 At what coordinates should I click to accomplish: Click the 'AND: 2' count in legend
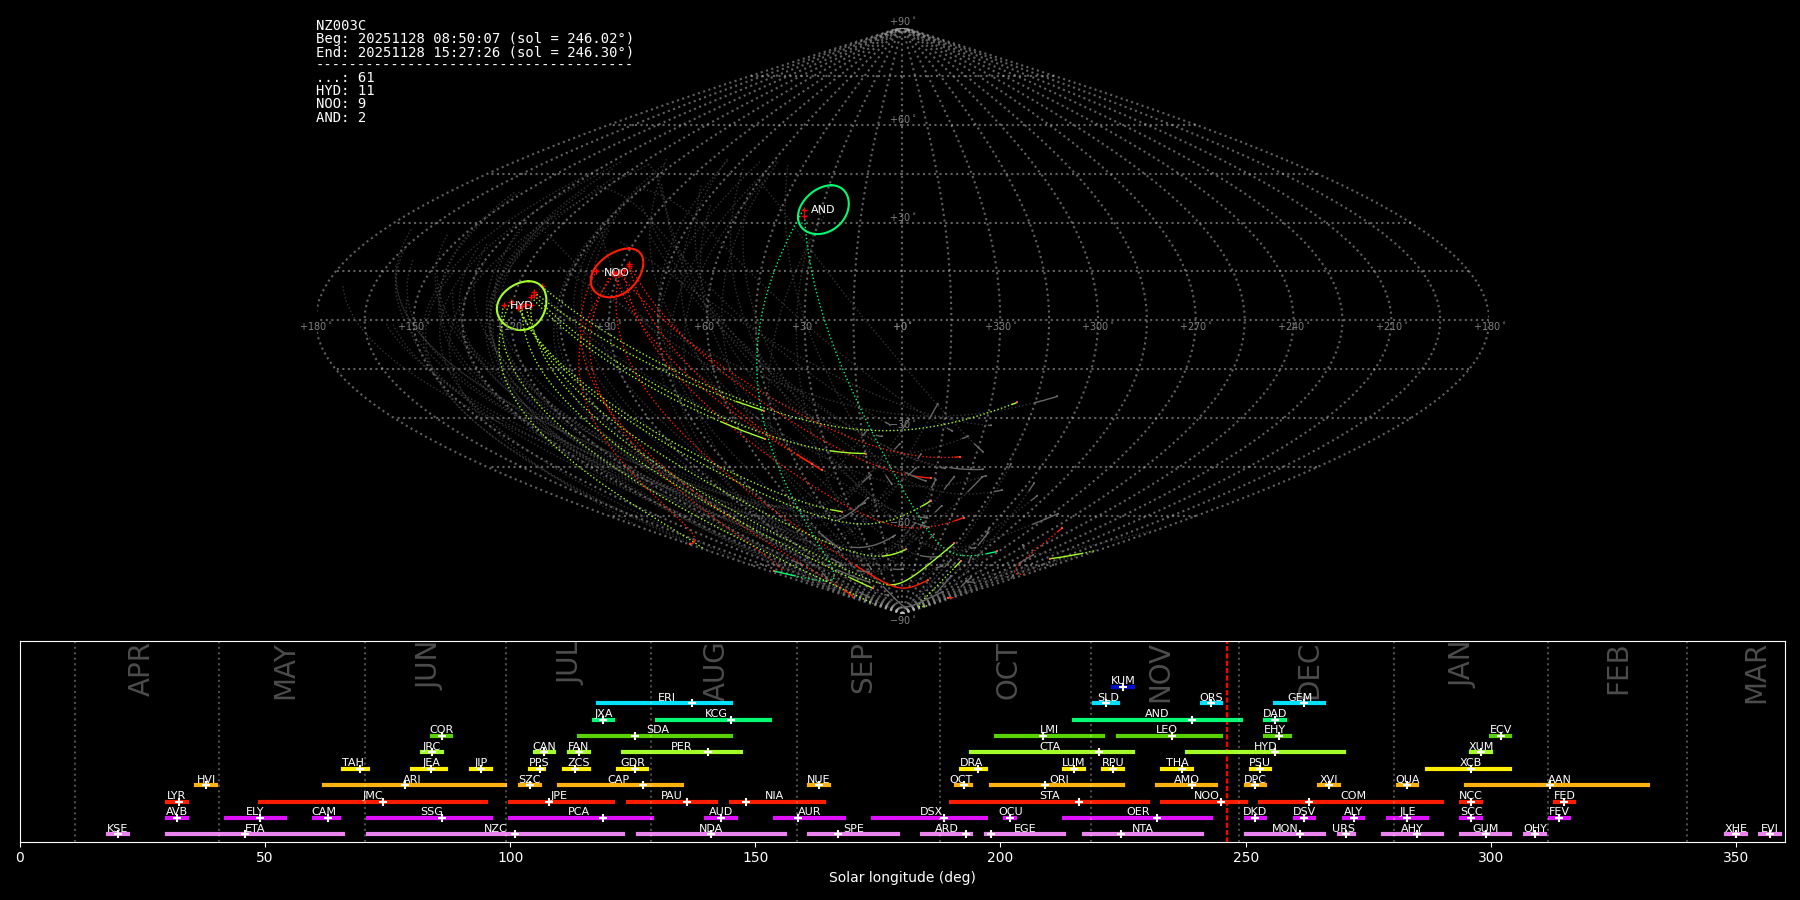341,118
